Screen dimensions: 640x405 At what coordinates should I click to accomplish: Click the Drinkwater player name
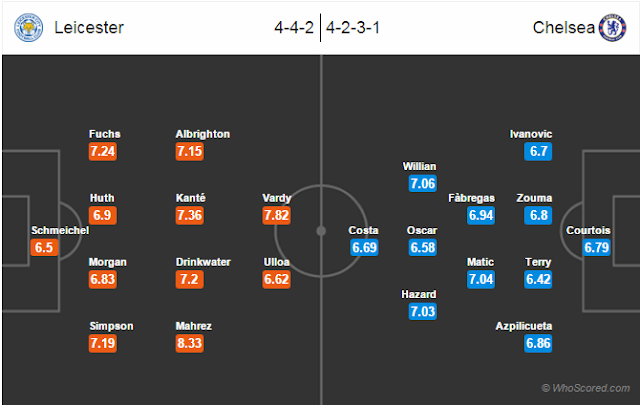pos(203,262)
